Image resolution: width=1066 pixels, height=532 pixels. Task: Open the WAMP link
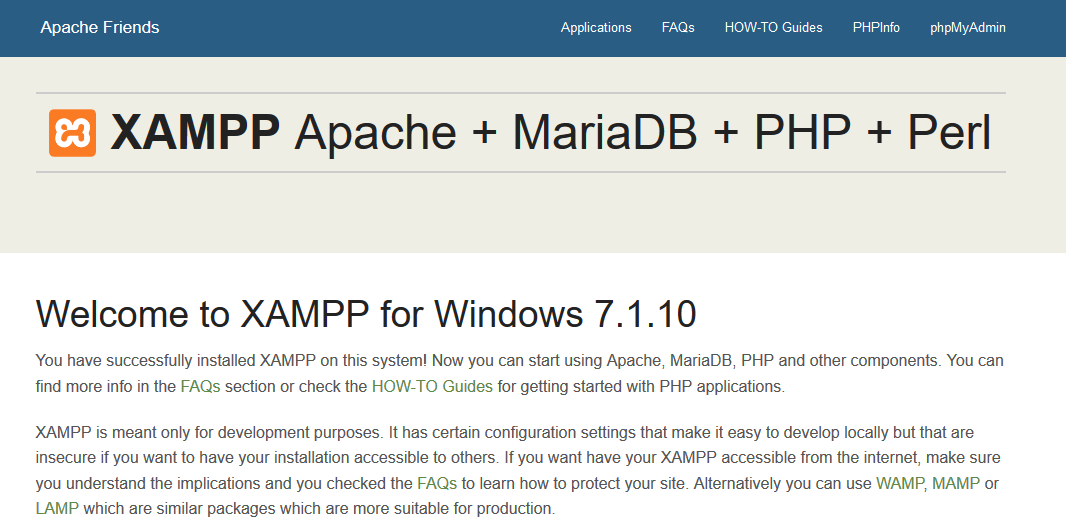pos(900,484)
